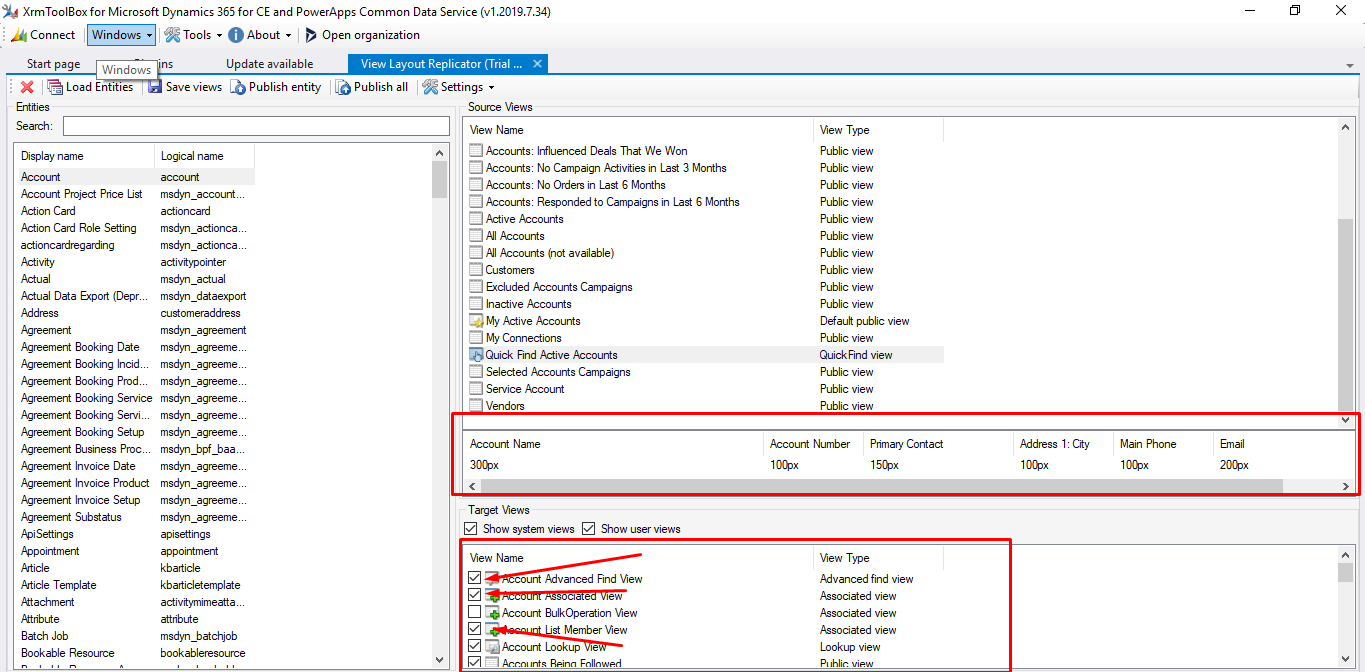The image size is (1365, 672).
Task: Click the Publish all icon
Action: (343, 87)
